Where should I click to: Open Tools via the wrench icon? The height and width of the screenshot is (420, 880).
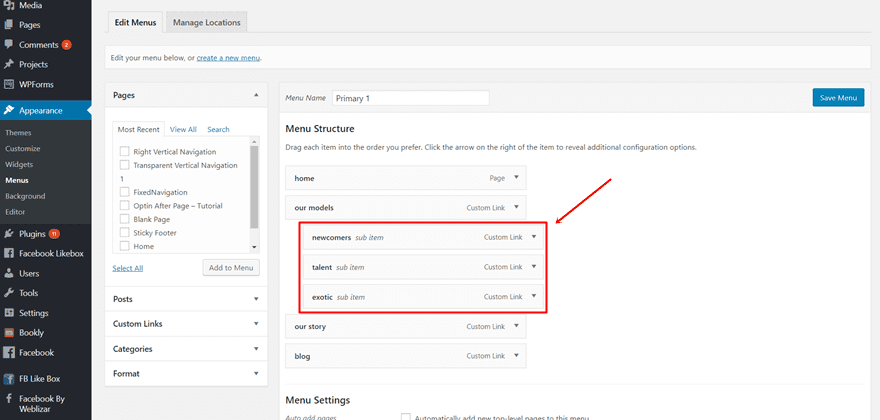pyautogui.click(x=9, y=293)
